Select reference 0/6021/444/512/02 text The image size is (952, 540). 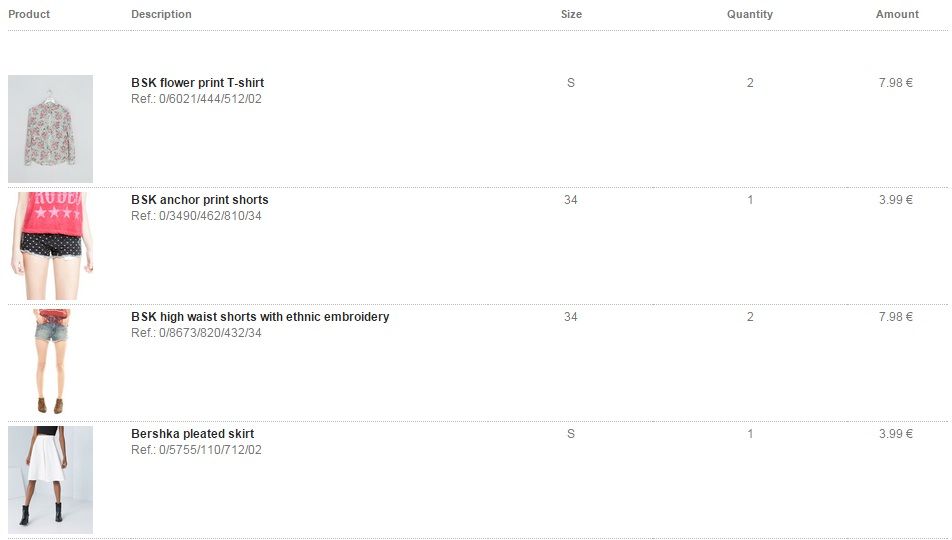point(210,99)
